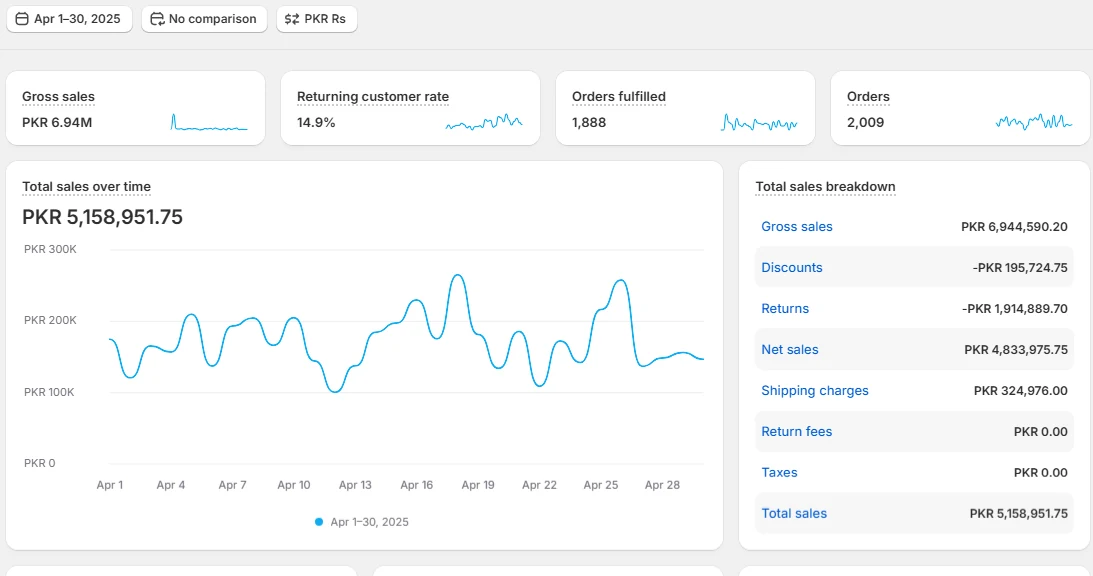1093x576 pixels.
Task: Open the Returns breakdown link
Action: (785, 309)
